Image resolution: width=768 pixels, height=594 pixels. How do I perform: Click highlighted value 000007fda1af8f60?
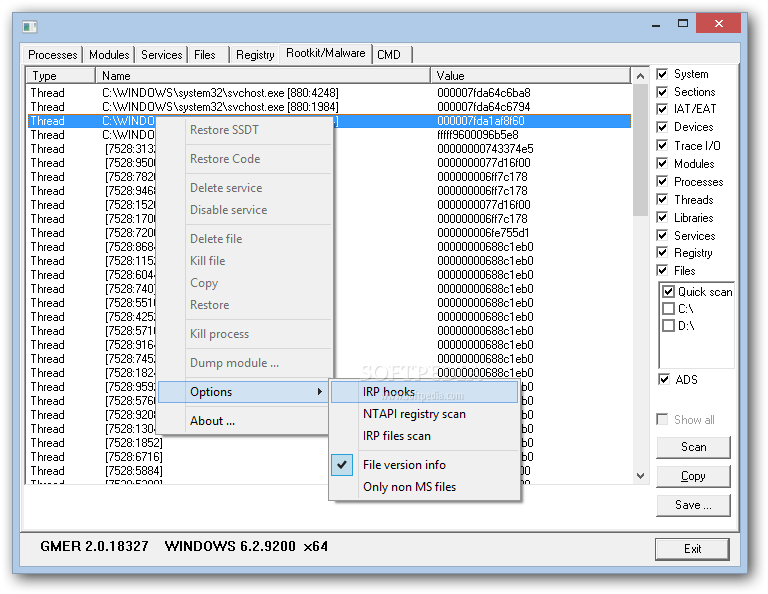point(481,121)
